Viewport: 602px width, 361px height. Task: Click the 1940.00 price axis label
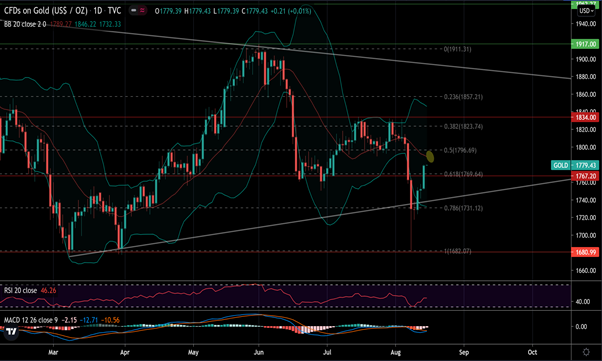tap(585, 24)
